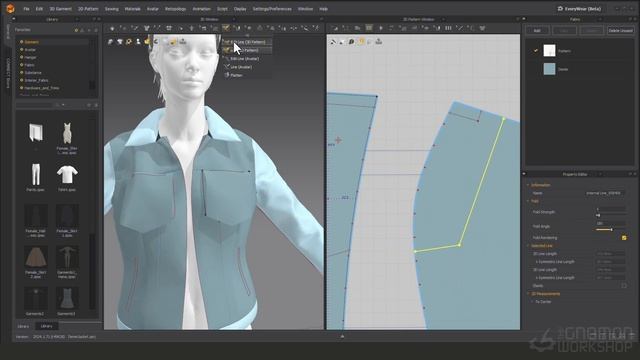The width and height of the screenshot is (640, 360).
Task: Click the orange CLO application logo
Action: [x=11, y=8]
